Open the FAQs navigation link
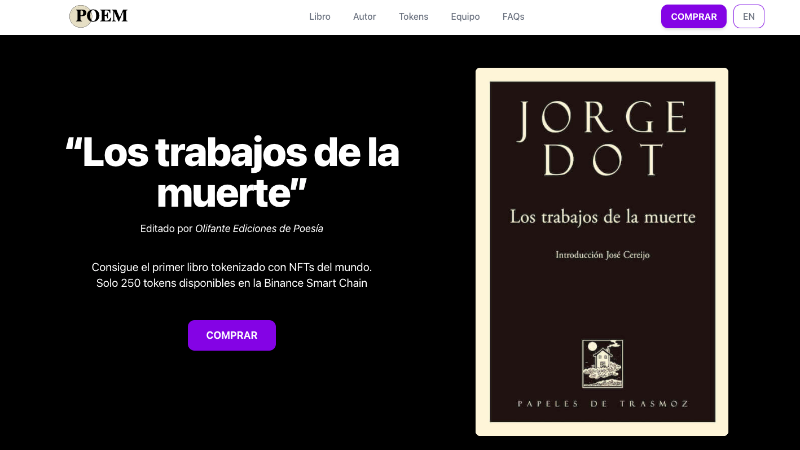 pyautogui.click(x=513, y=17)
